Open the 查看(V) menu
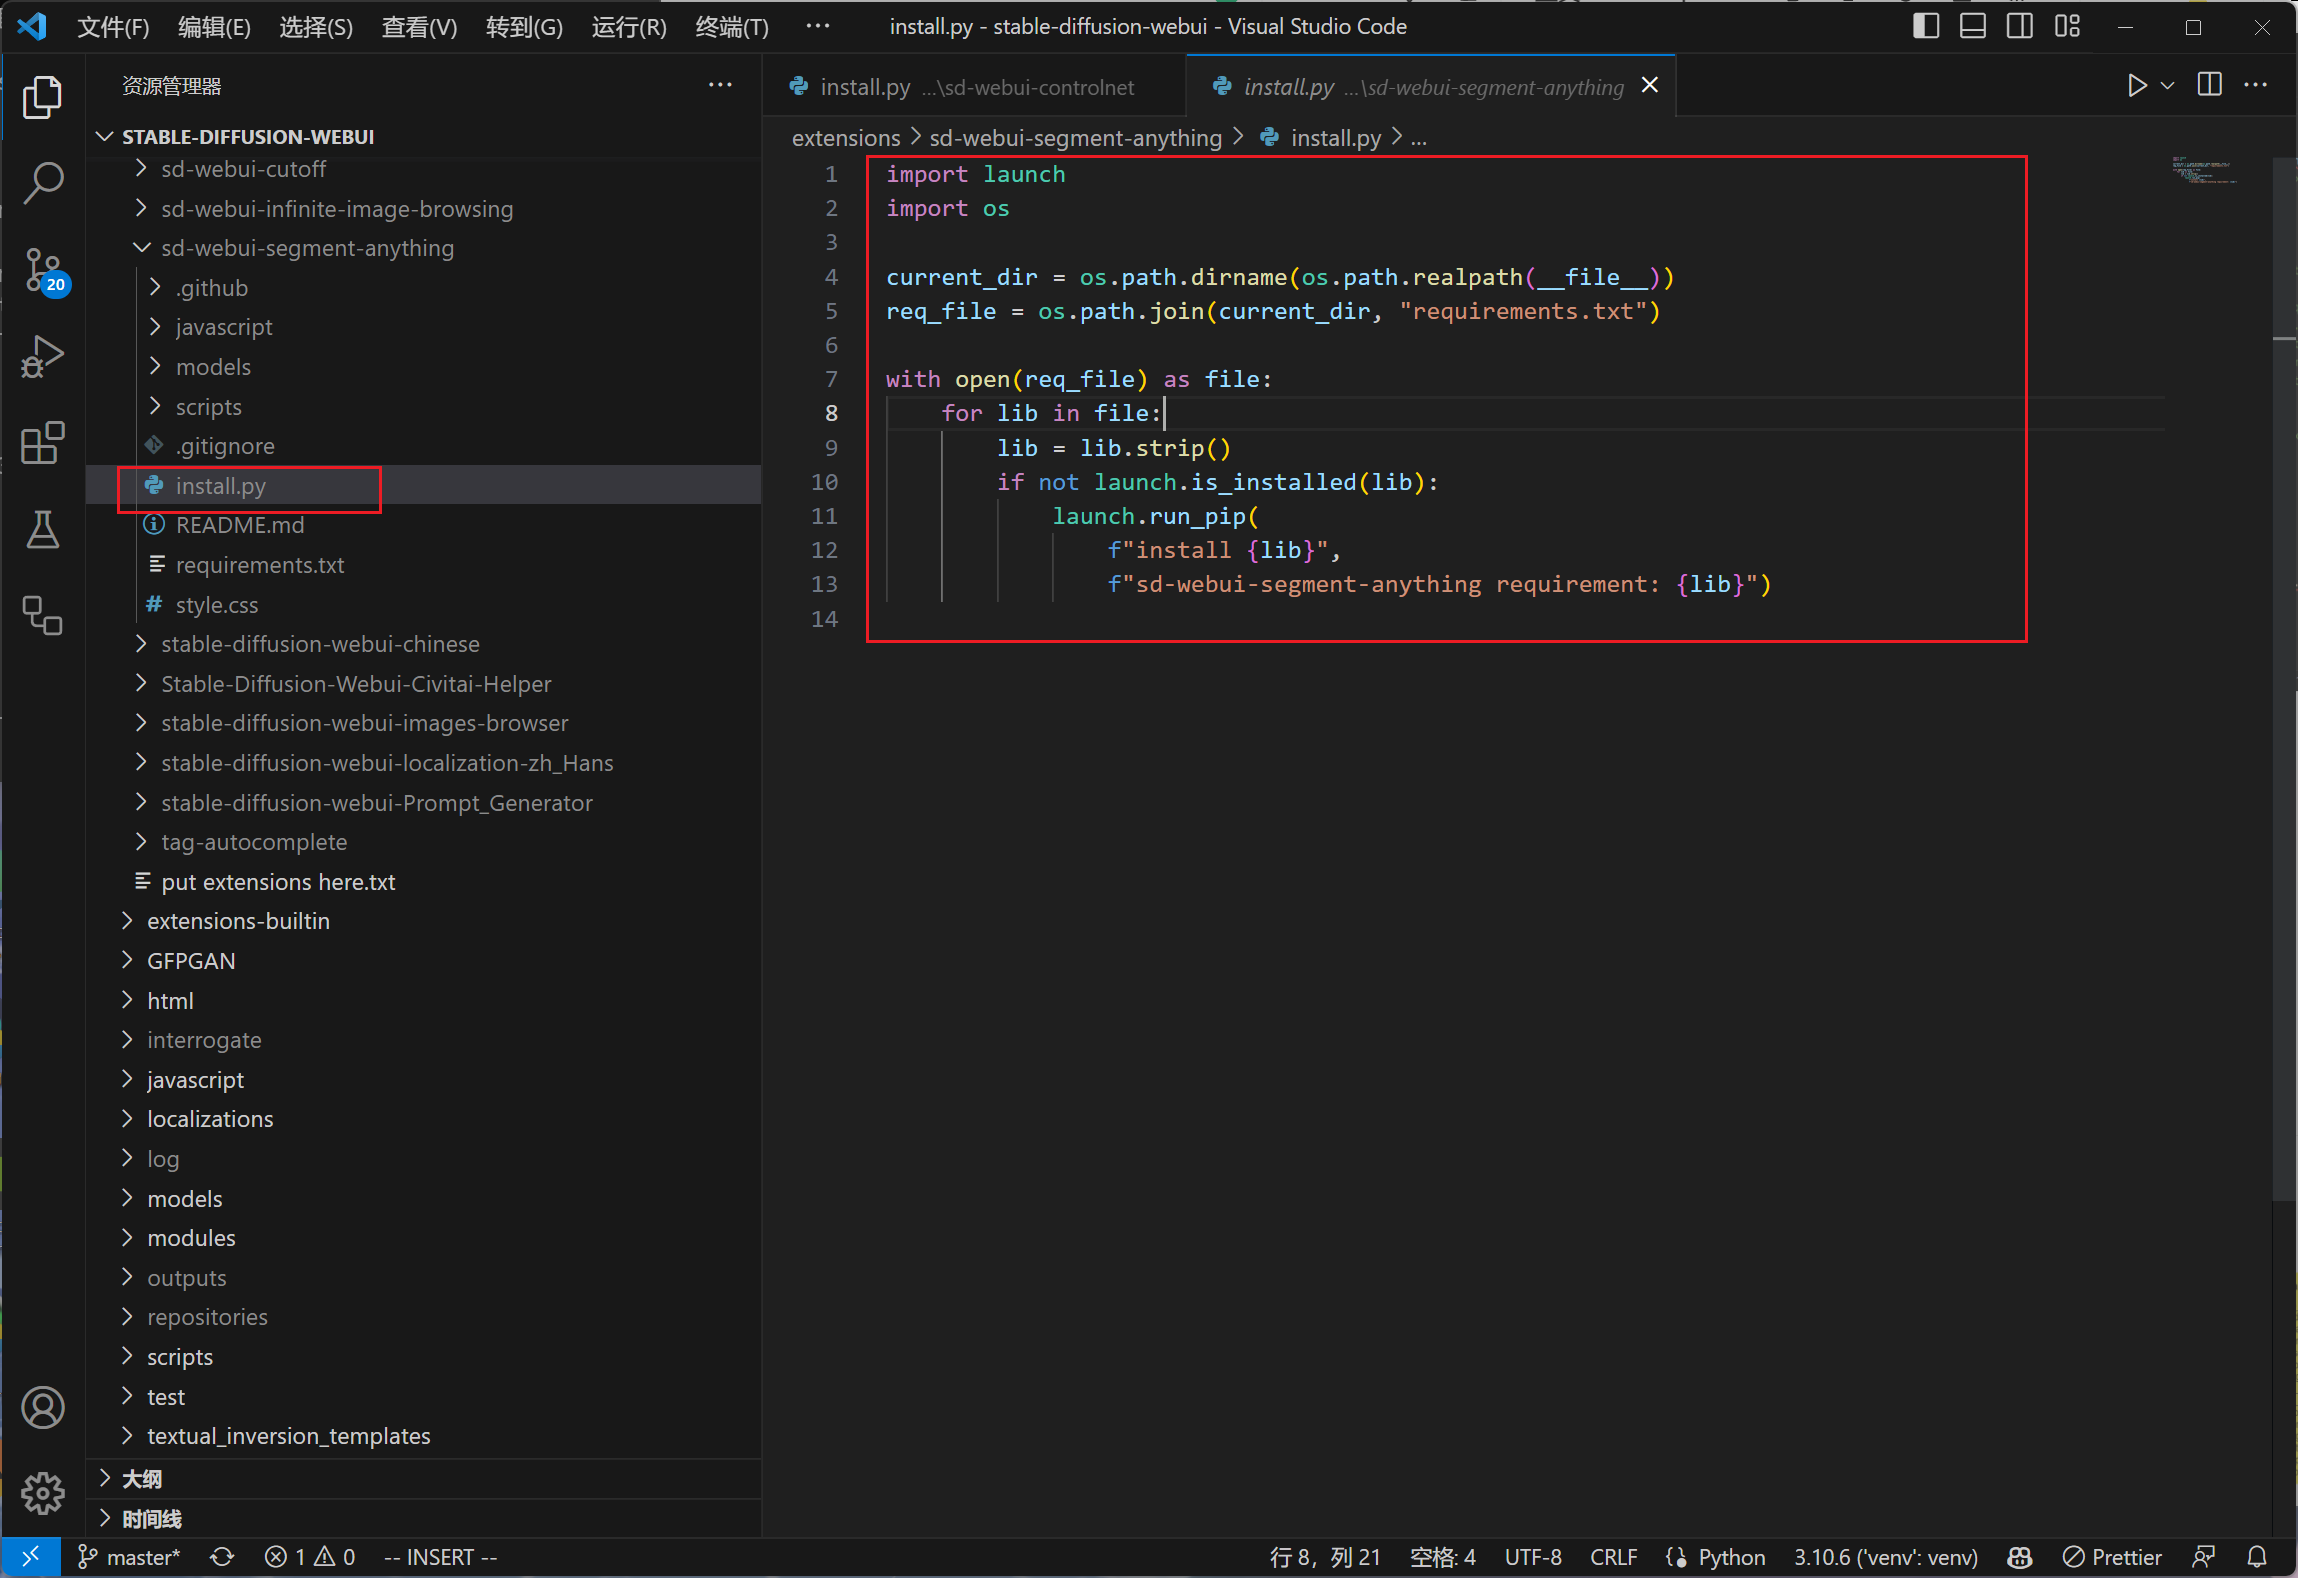Viewport: 2298px width, 1578px height. [x=419, y=27]
